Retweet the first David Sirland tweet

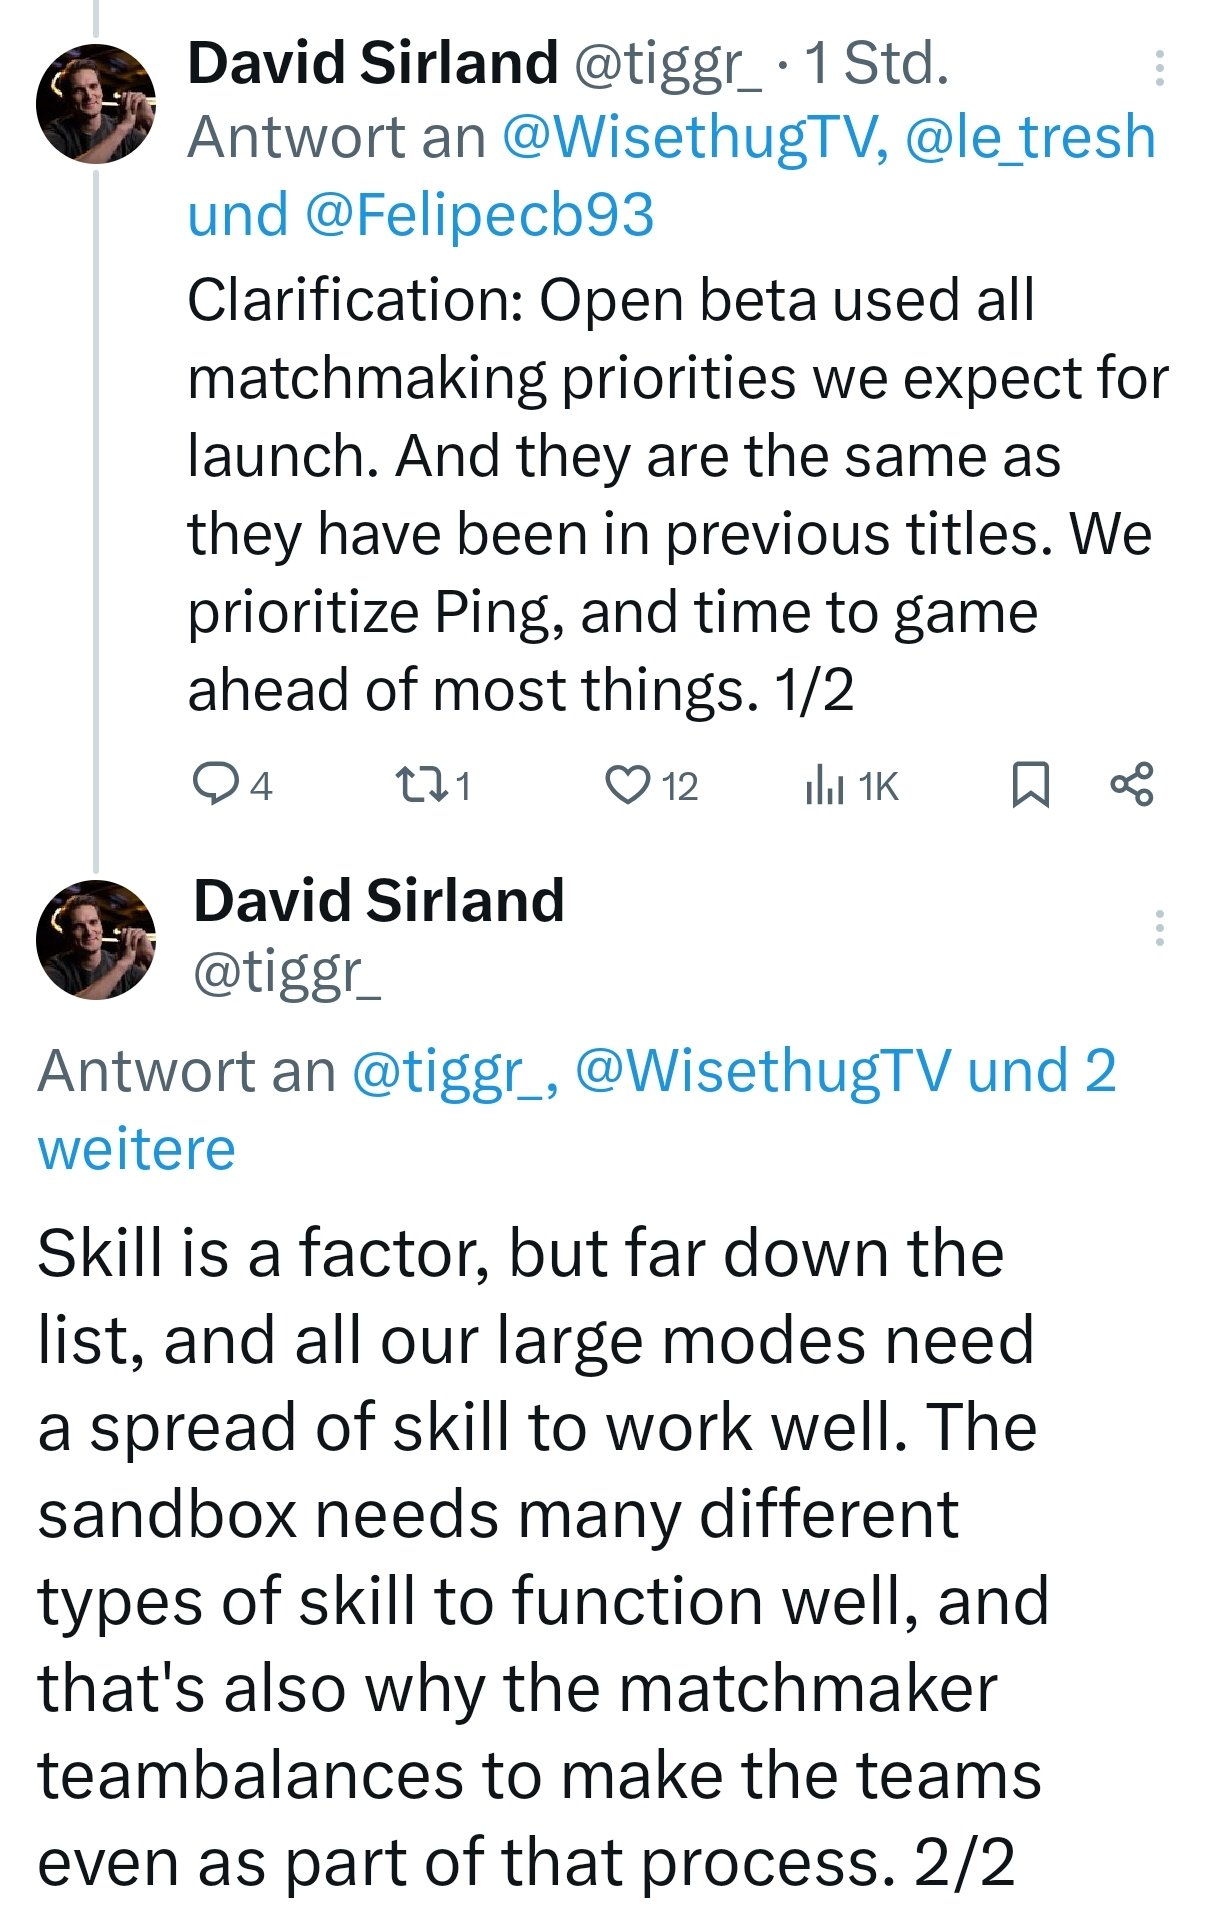click(418, 785)
